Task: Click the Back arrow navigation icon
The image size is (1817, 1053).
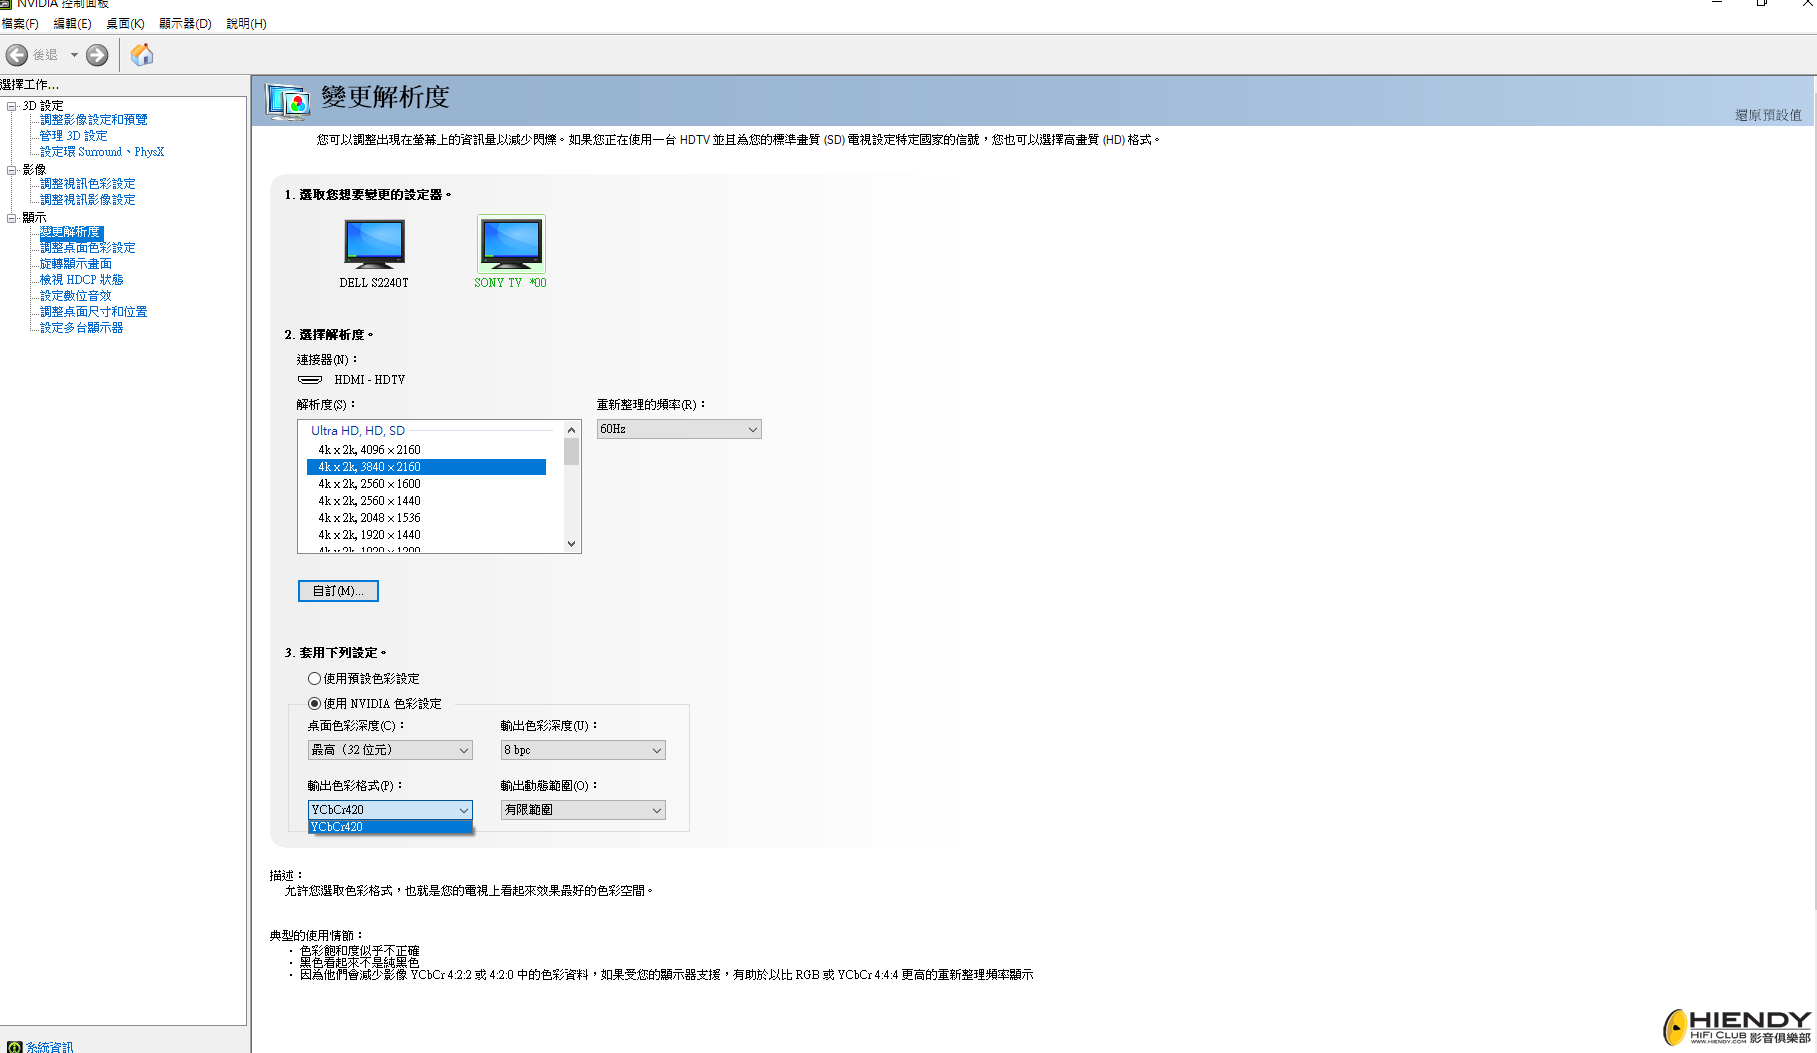Action: 17,55
